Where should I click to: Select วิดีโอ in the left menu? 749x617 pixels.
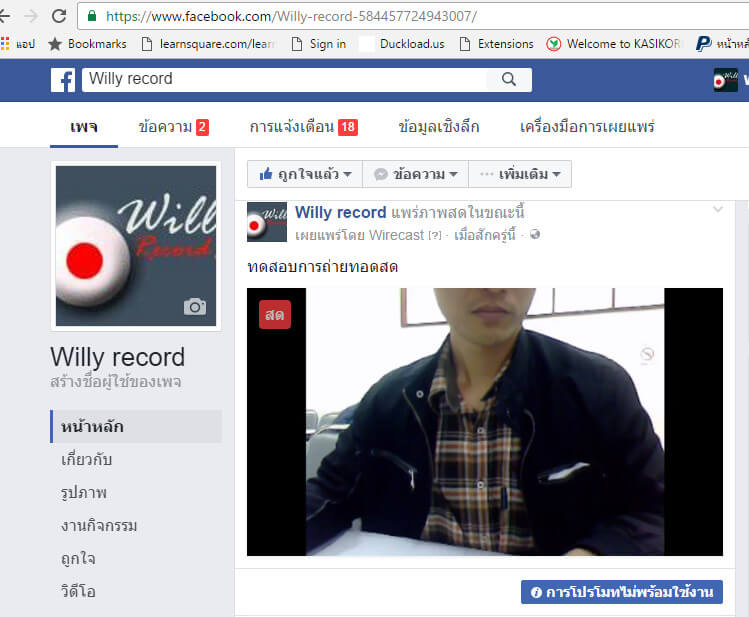(78, 592)
